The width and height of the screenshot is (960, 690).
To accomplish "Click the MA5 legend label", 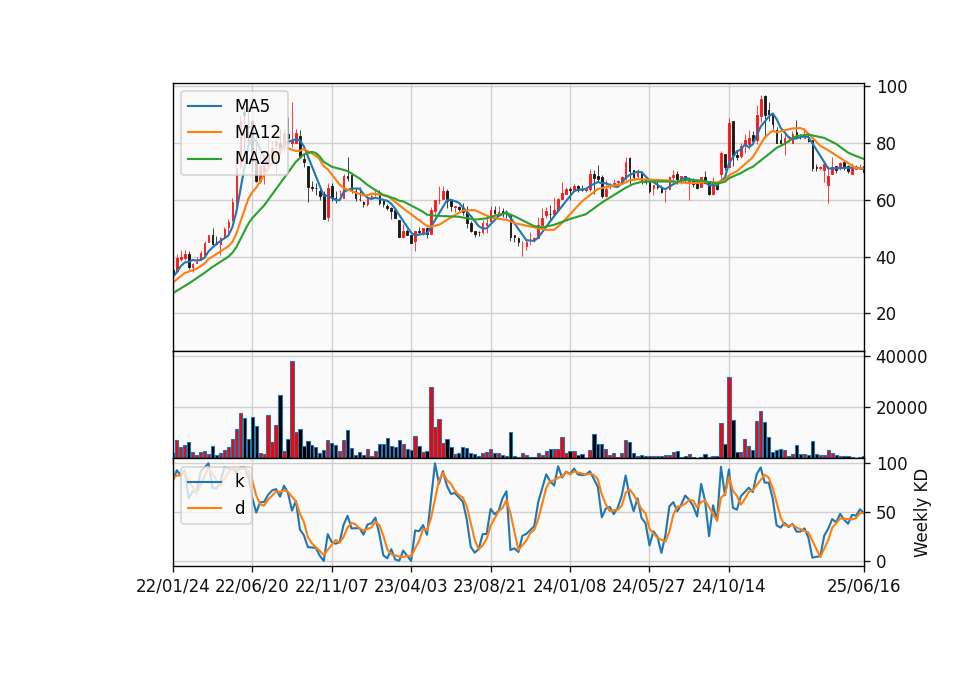I will tap(252, 106).
